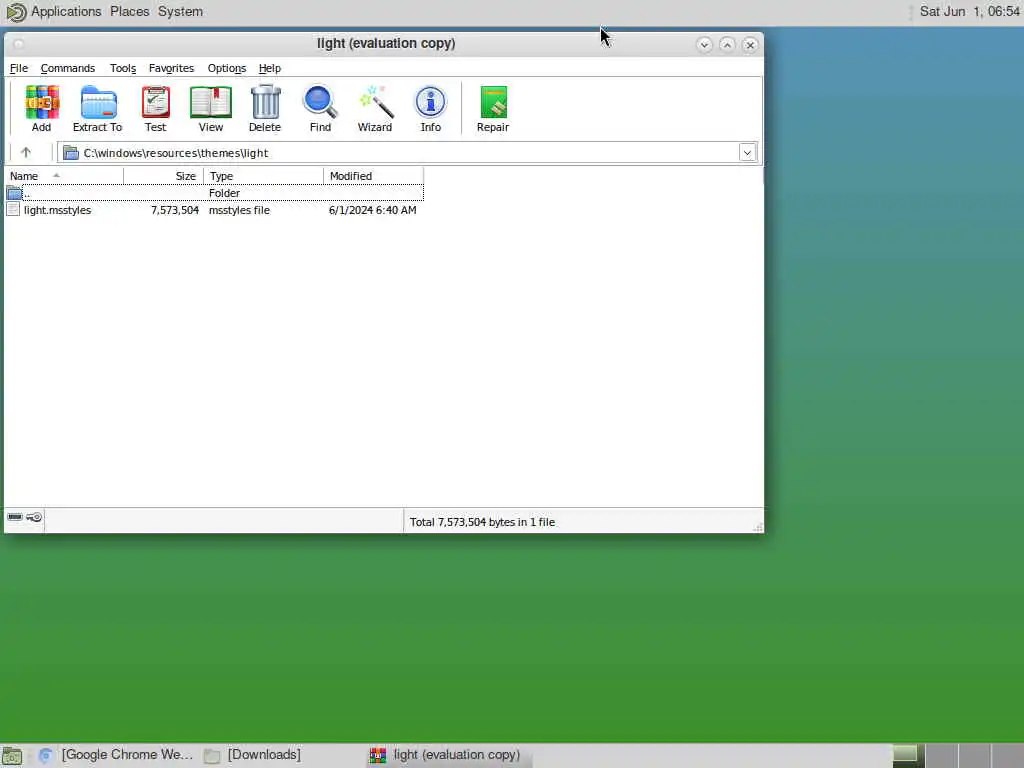1024x768 pixels.
Task: Click the show desktop icon in bottom panel
Action: coord(12,756)
